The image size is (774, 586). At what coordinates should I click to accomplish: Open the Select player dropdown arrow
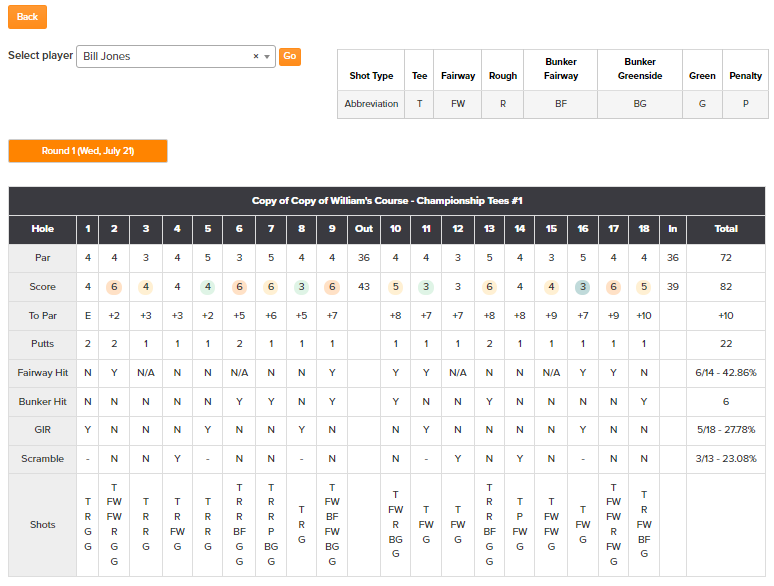pyautogui.click(x=267, y=56)
